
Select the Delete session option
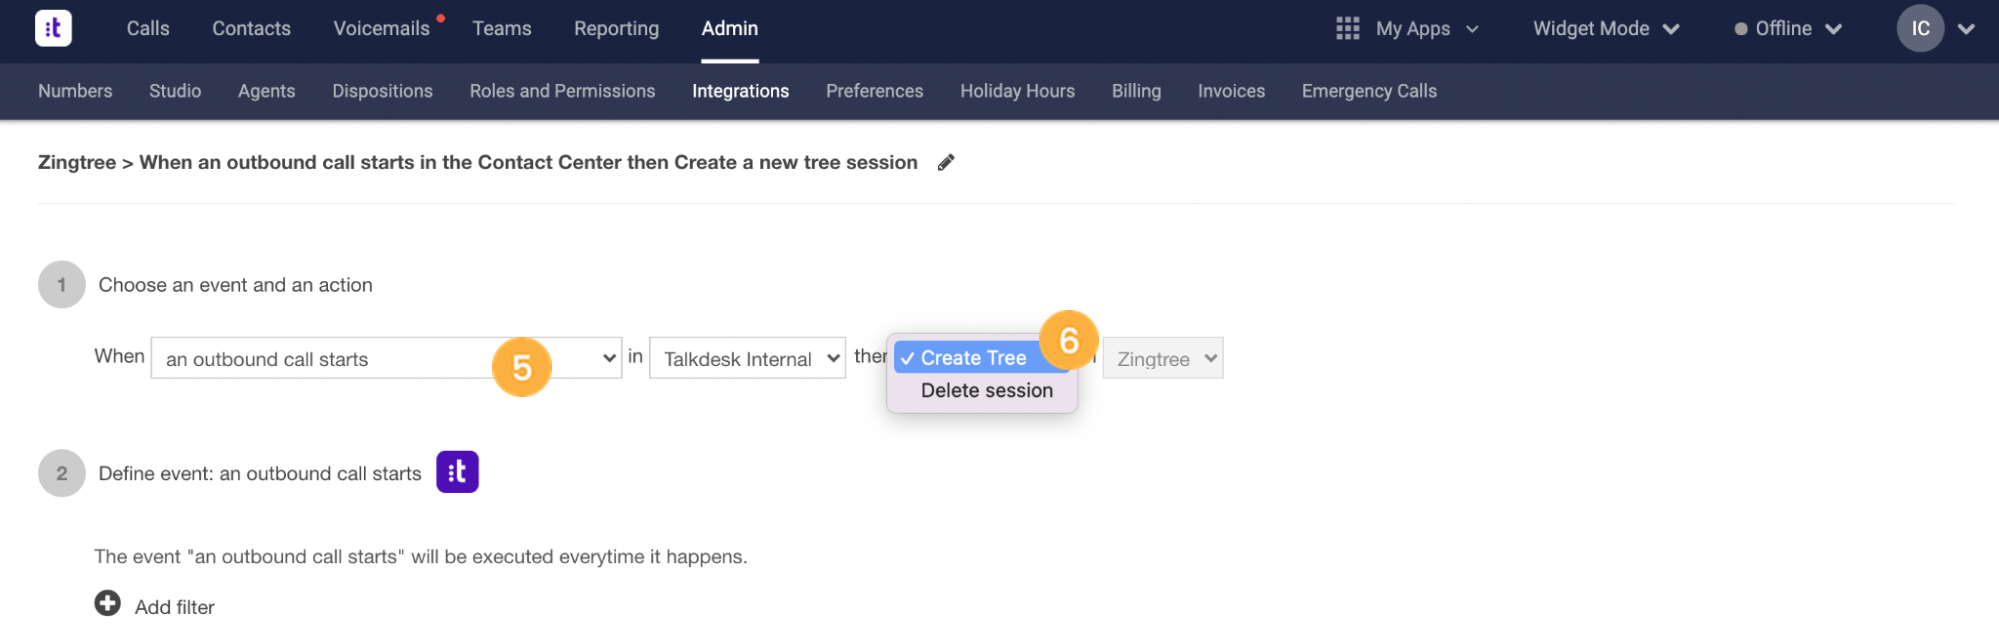pyautogui.click(x=986, y=391)
